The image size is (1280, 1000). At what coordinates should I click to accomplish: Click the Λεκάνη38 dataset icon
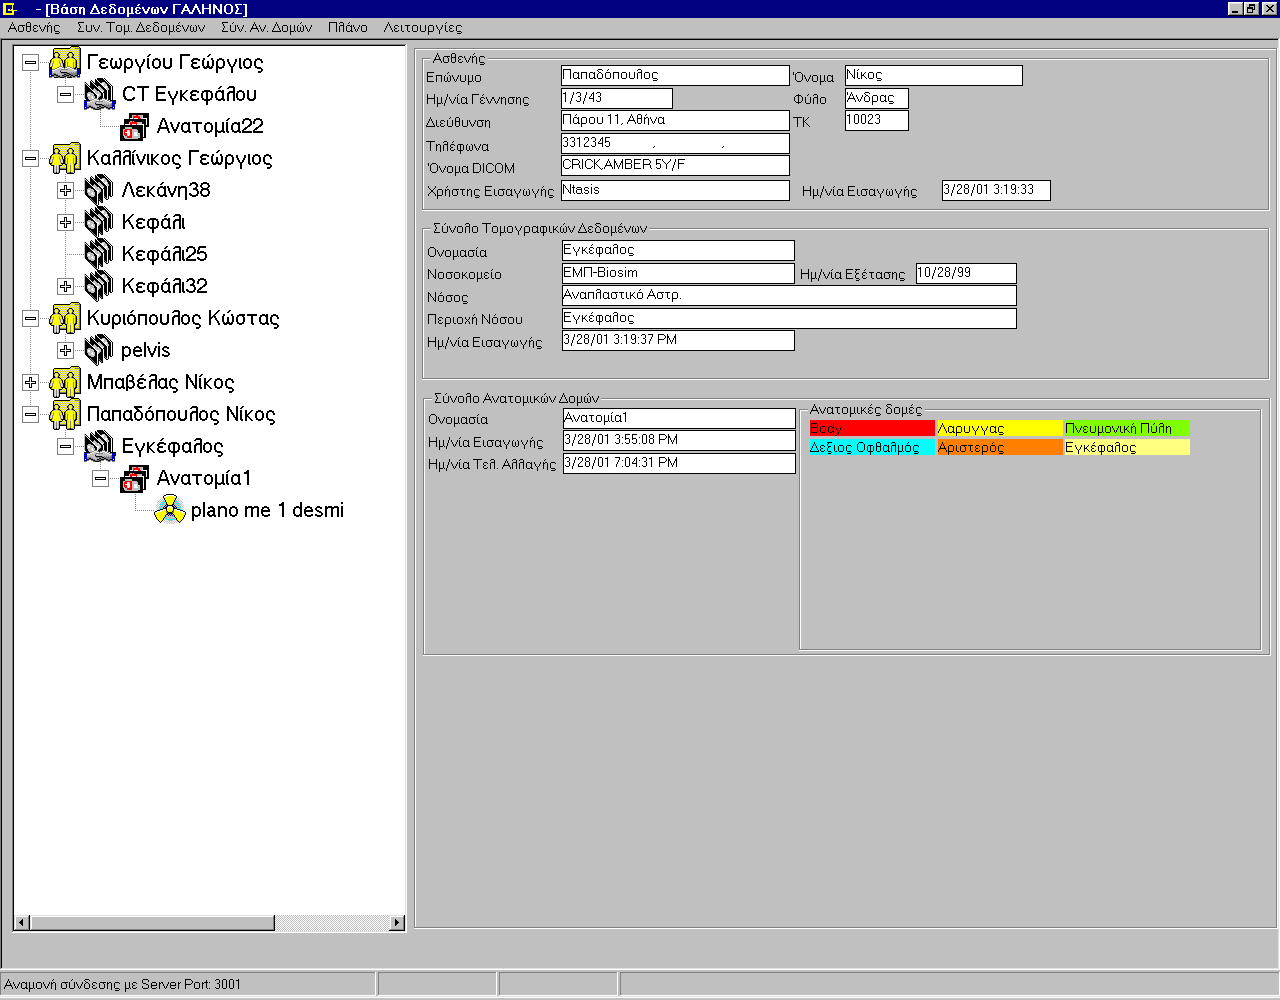[x=100, y=190]
